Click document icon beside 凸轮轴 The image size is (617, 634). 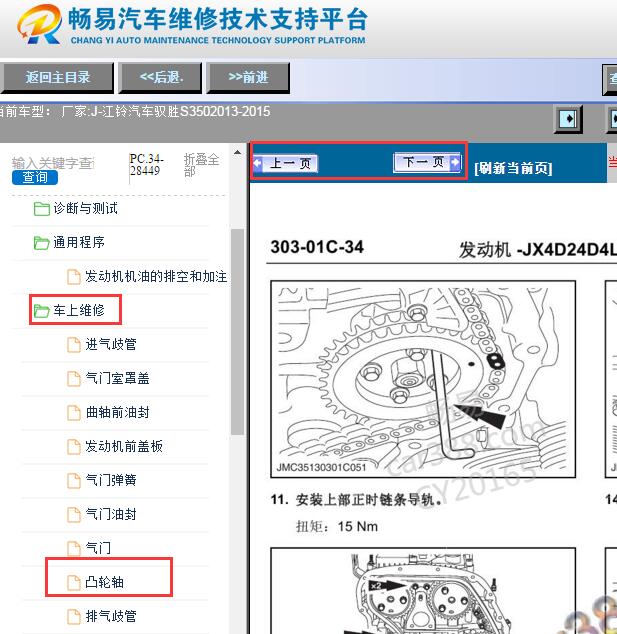tap(74, 583)
